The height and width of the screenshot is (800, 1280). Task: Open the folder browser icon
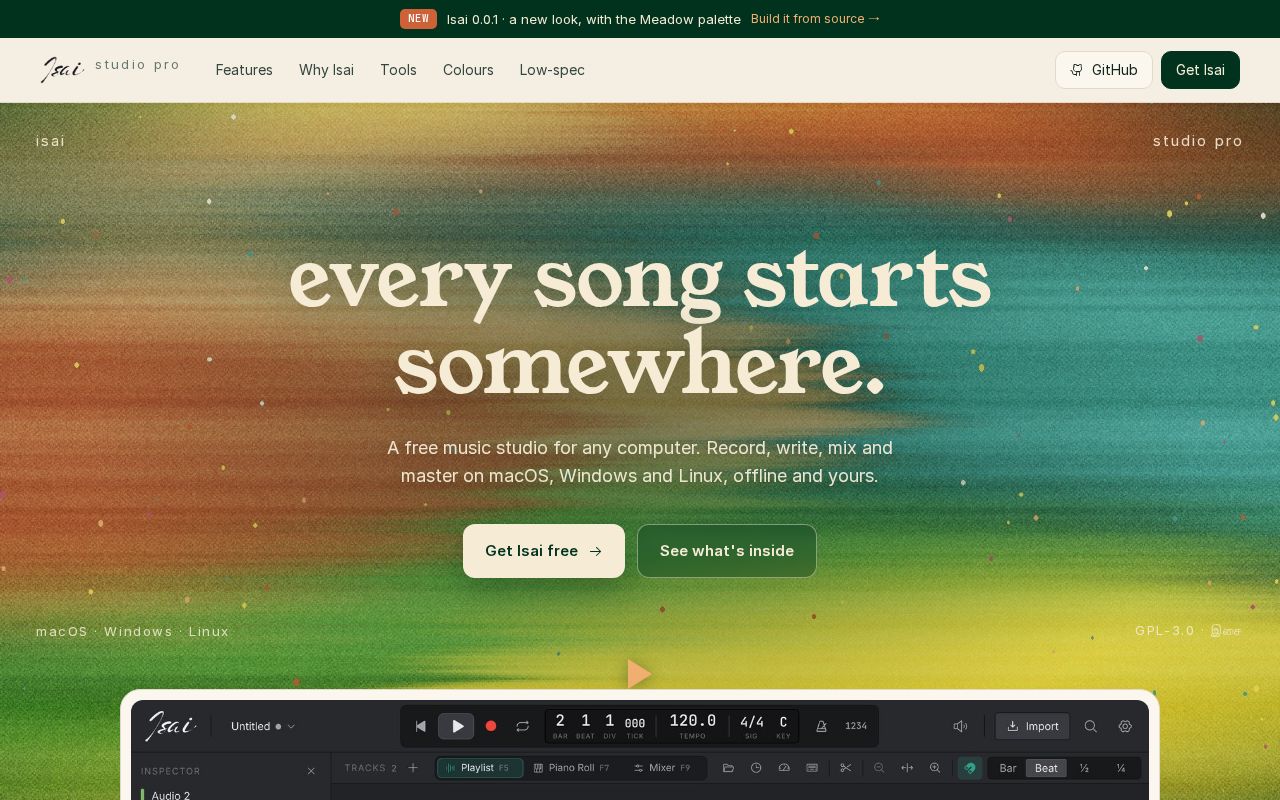pyautogui.click(x=728, y=768)
